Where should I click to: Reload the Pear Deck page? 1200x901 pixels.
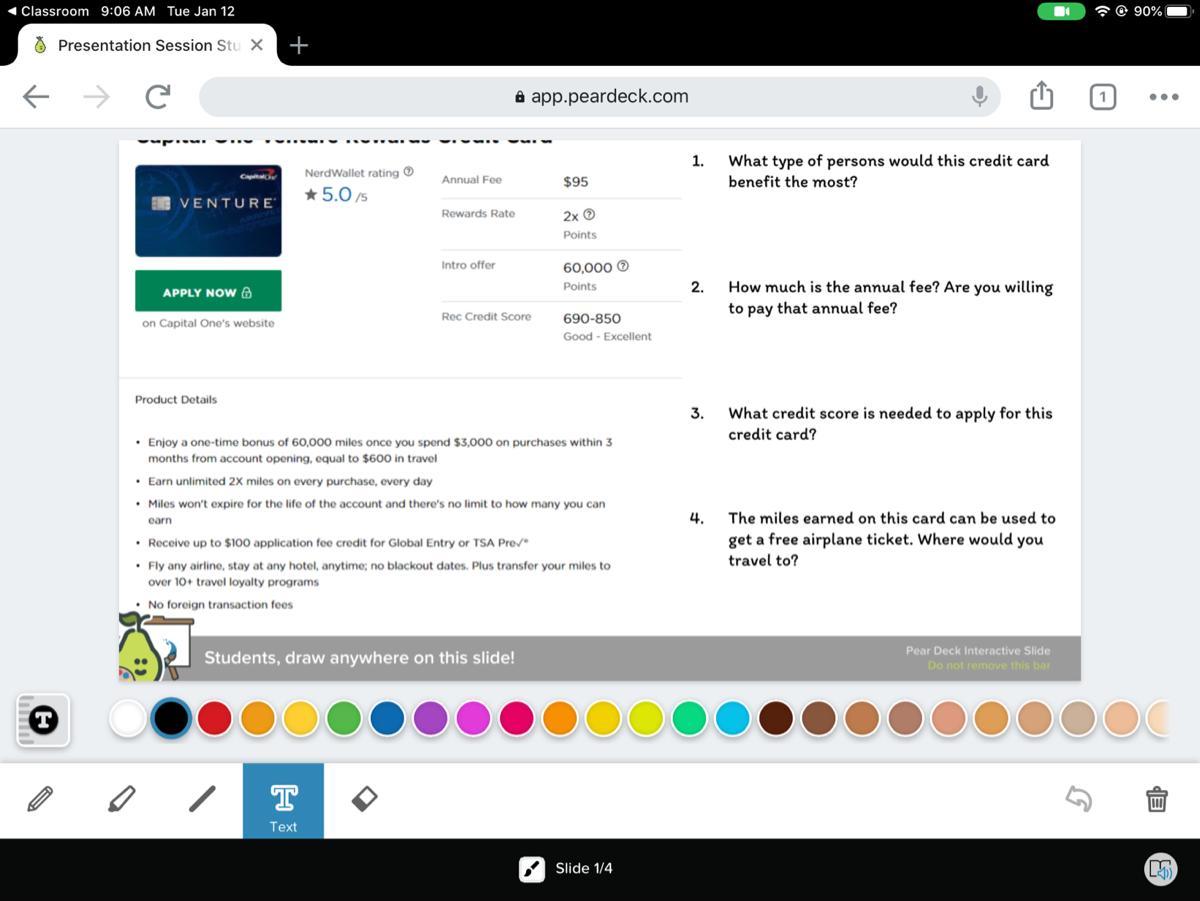coord(158,96)
